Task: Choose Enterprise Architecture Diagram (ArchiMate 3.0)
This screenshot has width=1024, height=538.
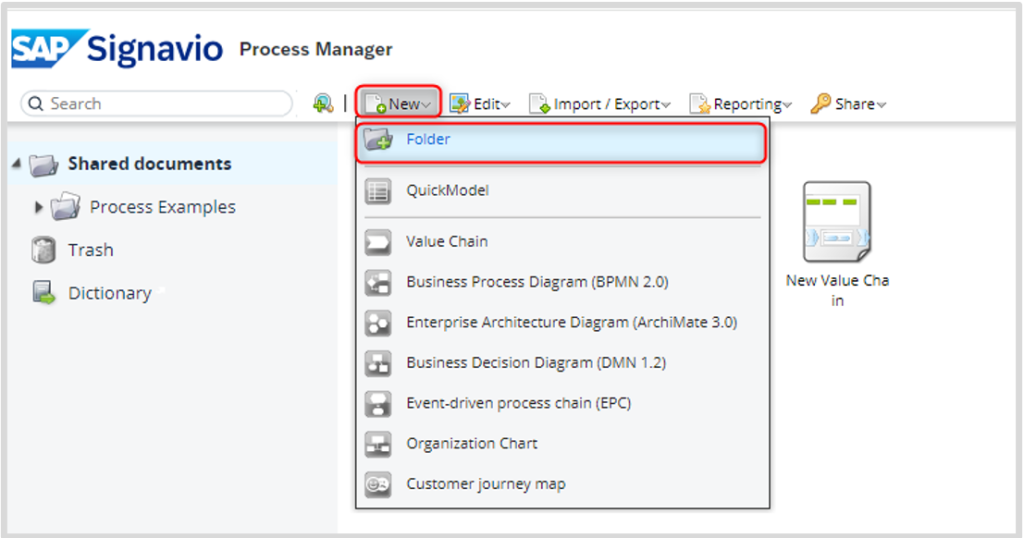Action: [562, 323]
